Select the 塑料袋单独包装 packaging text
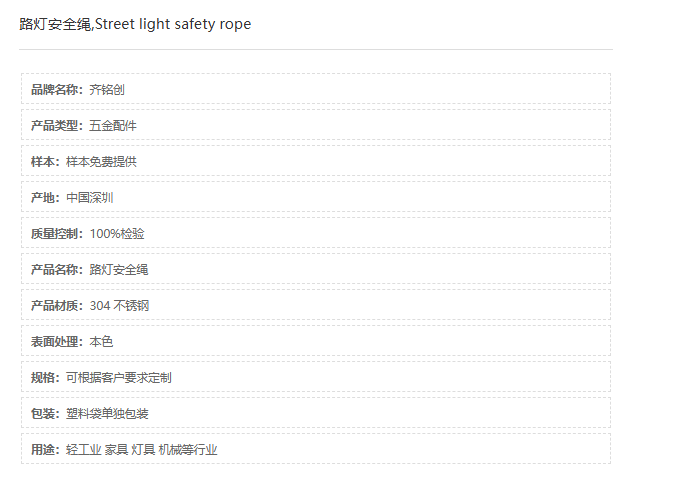Screen dimensions: 684x488 pyautogui.click(x=107, y=414)
